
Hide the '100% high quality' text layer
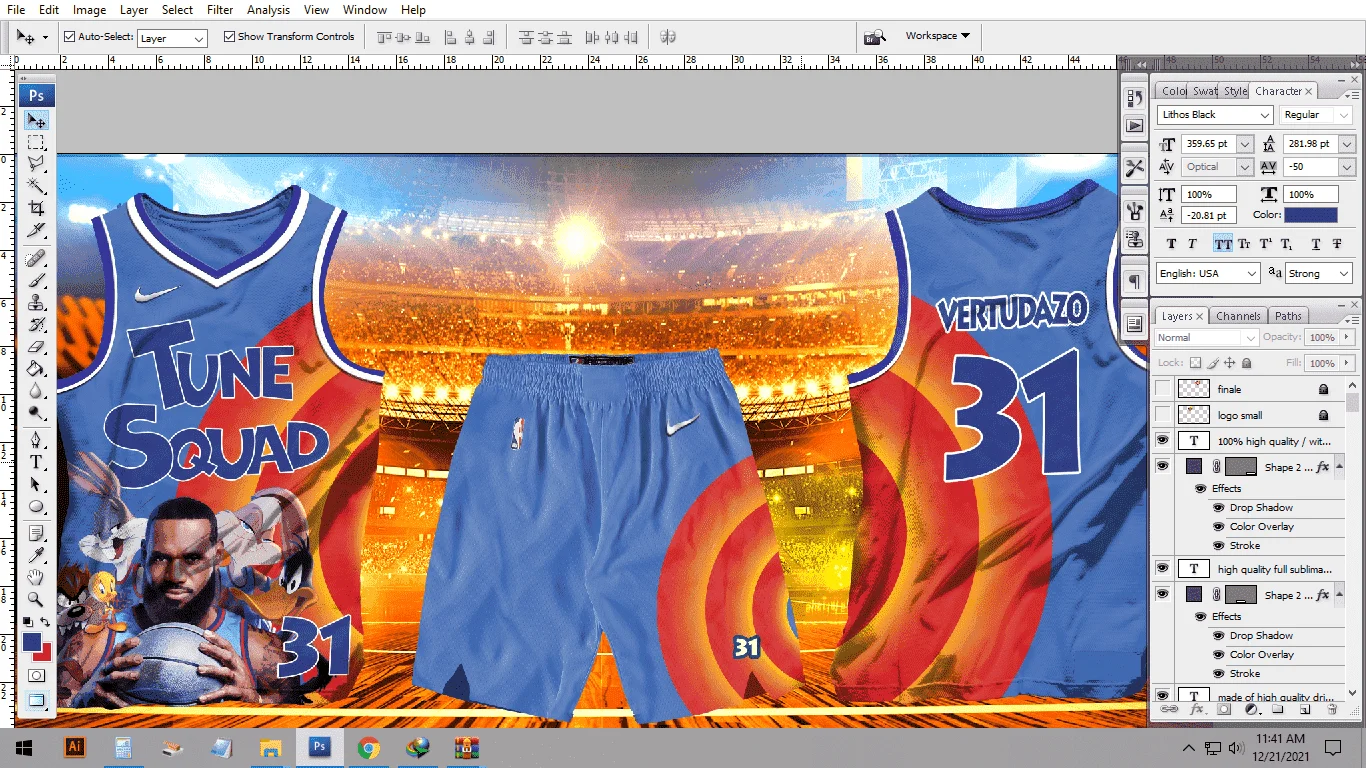tap(1162, 440)
